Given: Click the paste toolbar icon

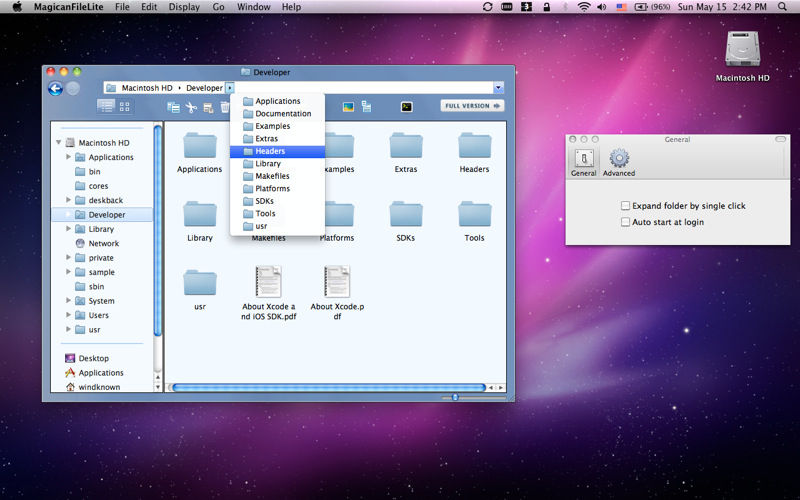Looking at the screenshot, I should 208,107.
